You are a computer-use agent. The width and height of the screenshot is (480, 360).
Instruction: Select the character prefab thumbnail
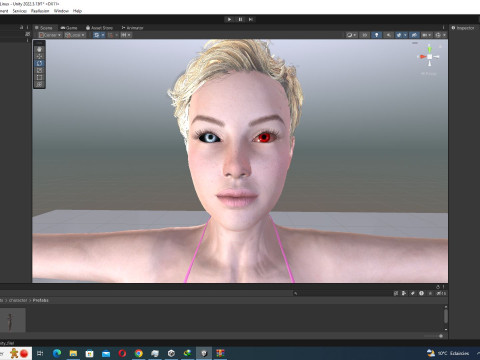[x=12, y=320]
